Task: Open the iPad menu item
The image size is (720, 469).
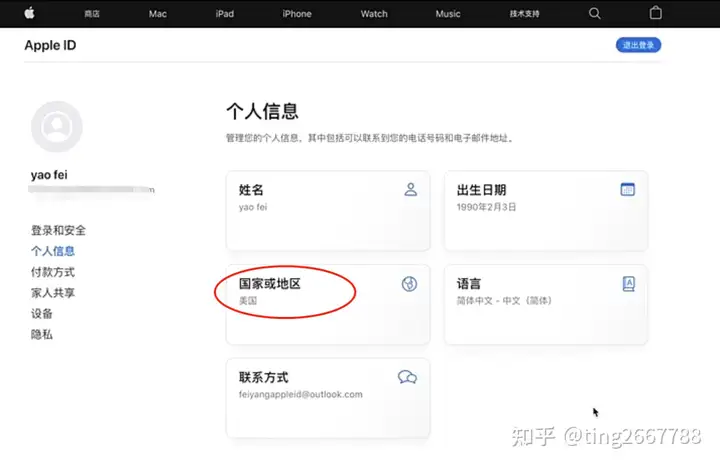Action: tap(225, 14)
